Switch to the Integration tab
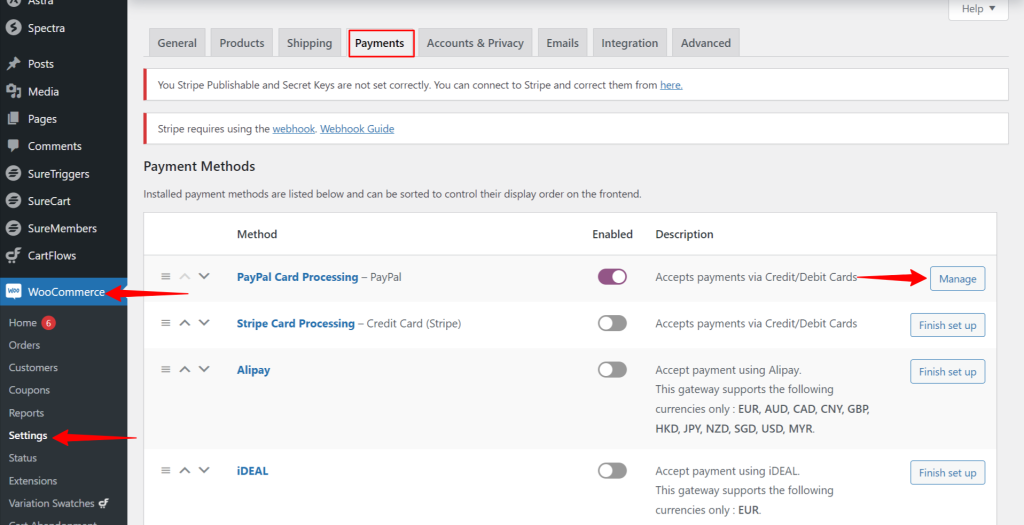1024x525 pixels. 630,43
